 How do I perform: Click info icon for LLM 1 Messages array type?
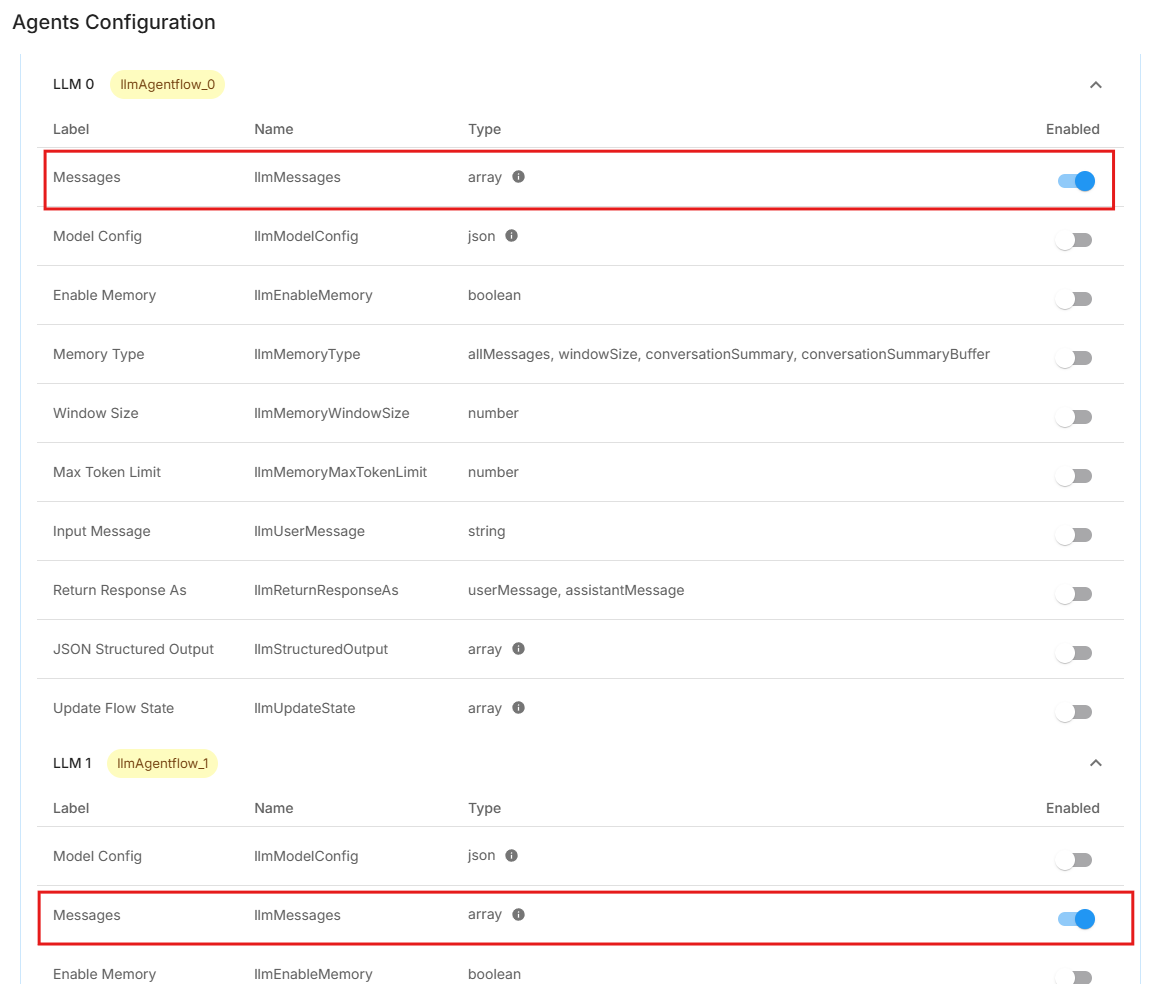point(518,915)
